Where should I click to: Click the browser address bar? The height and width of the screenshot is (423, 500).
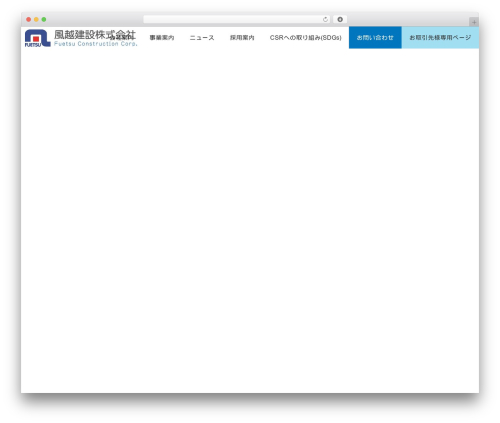pyautogui.click(x=237, y=19)
